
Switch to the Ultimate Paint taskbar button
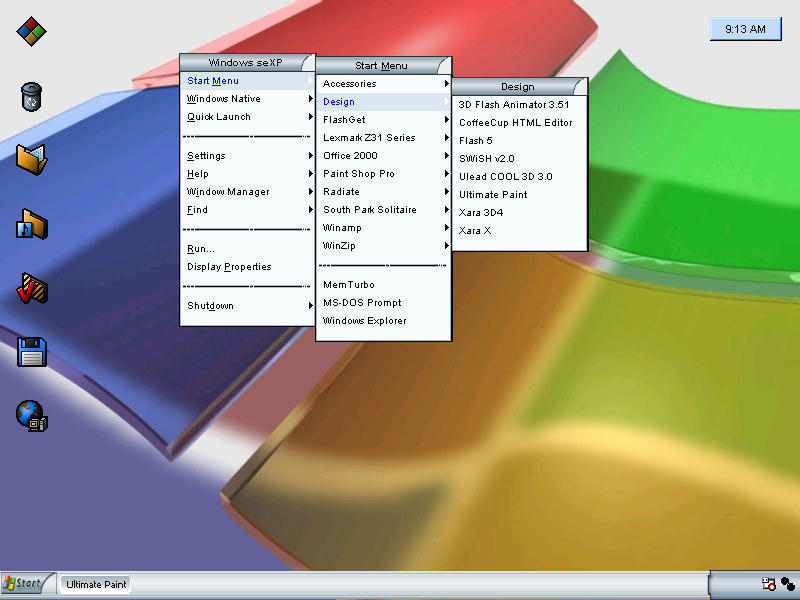[96, 584]
